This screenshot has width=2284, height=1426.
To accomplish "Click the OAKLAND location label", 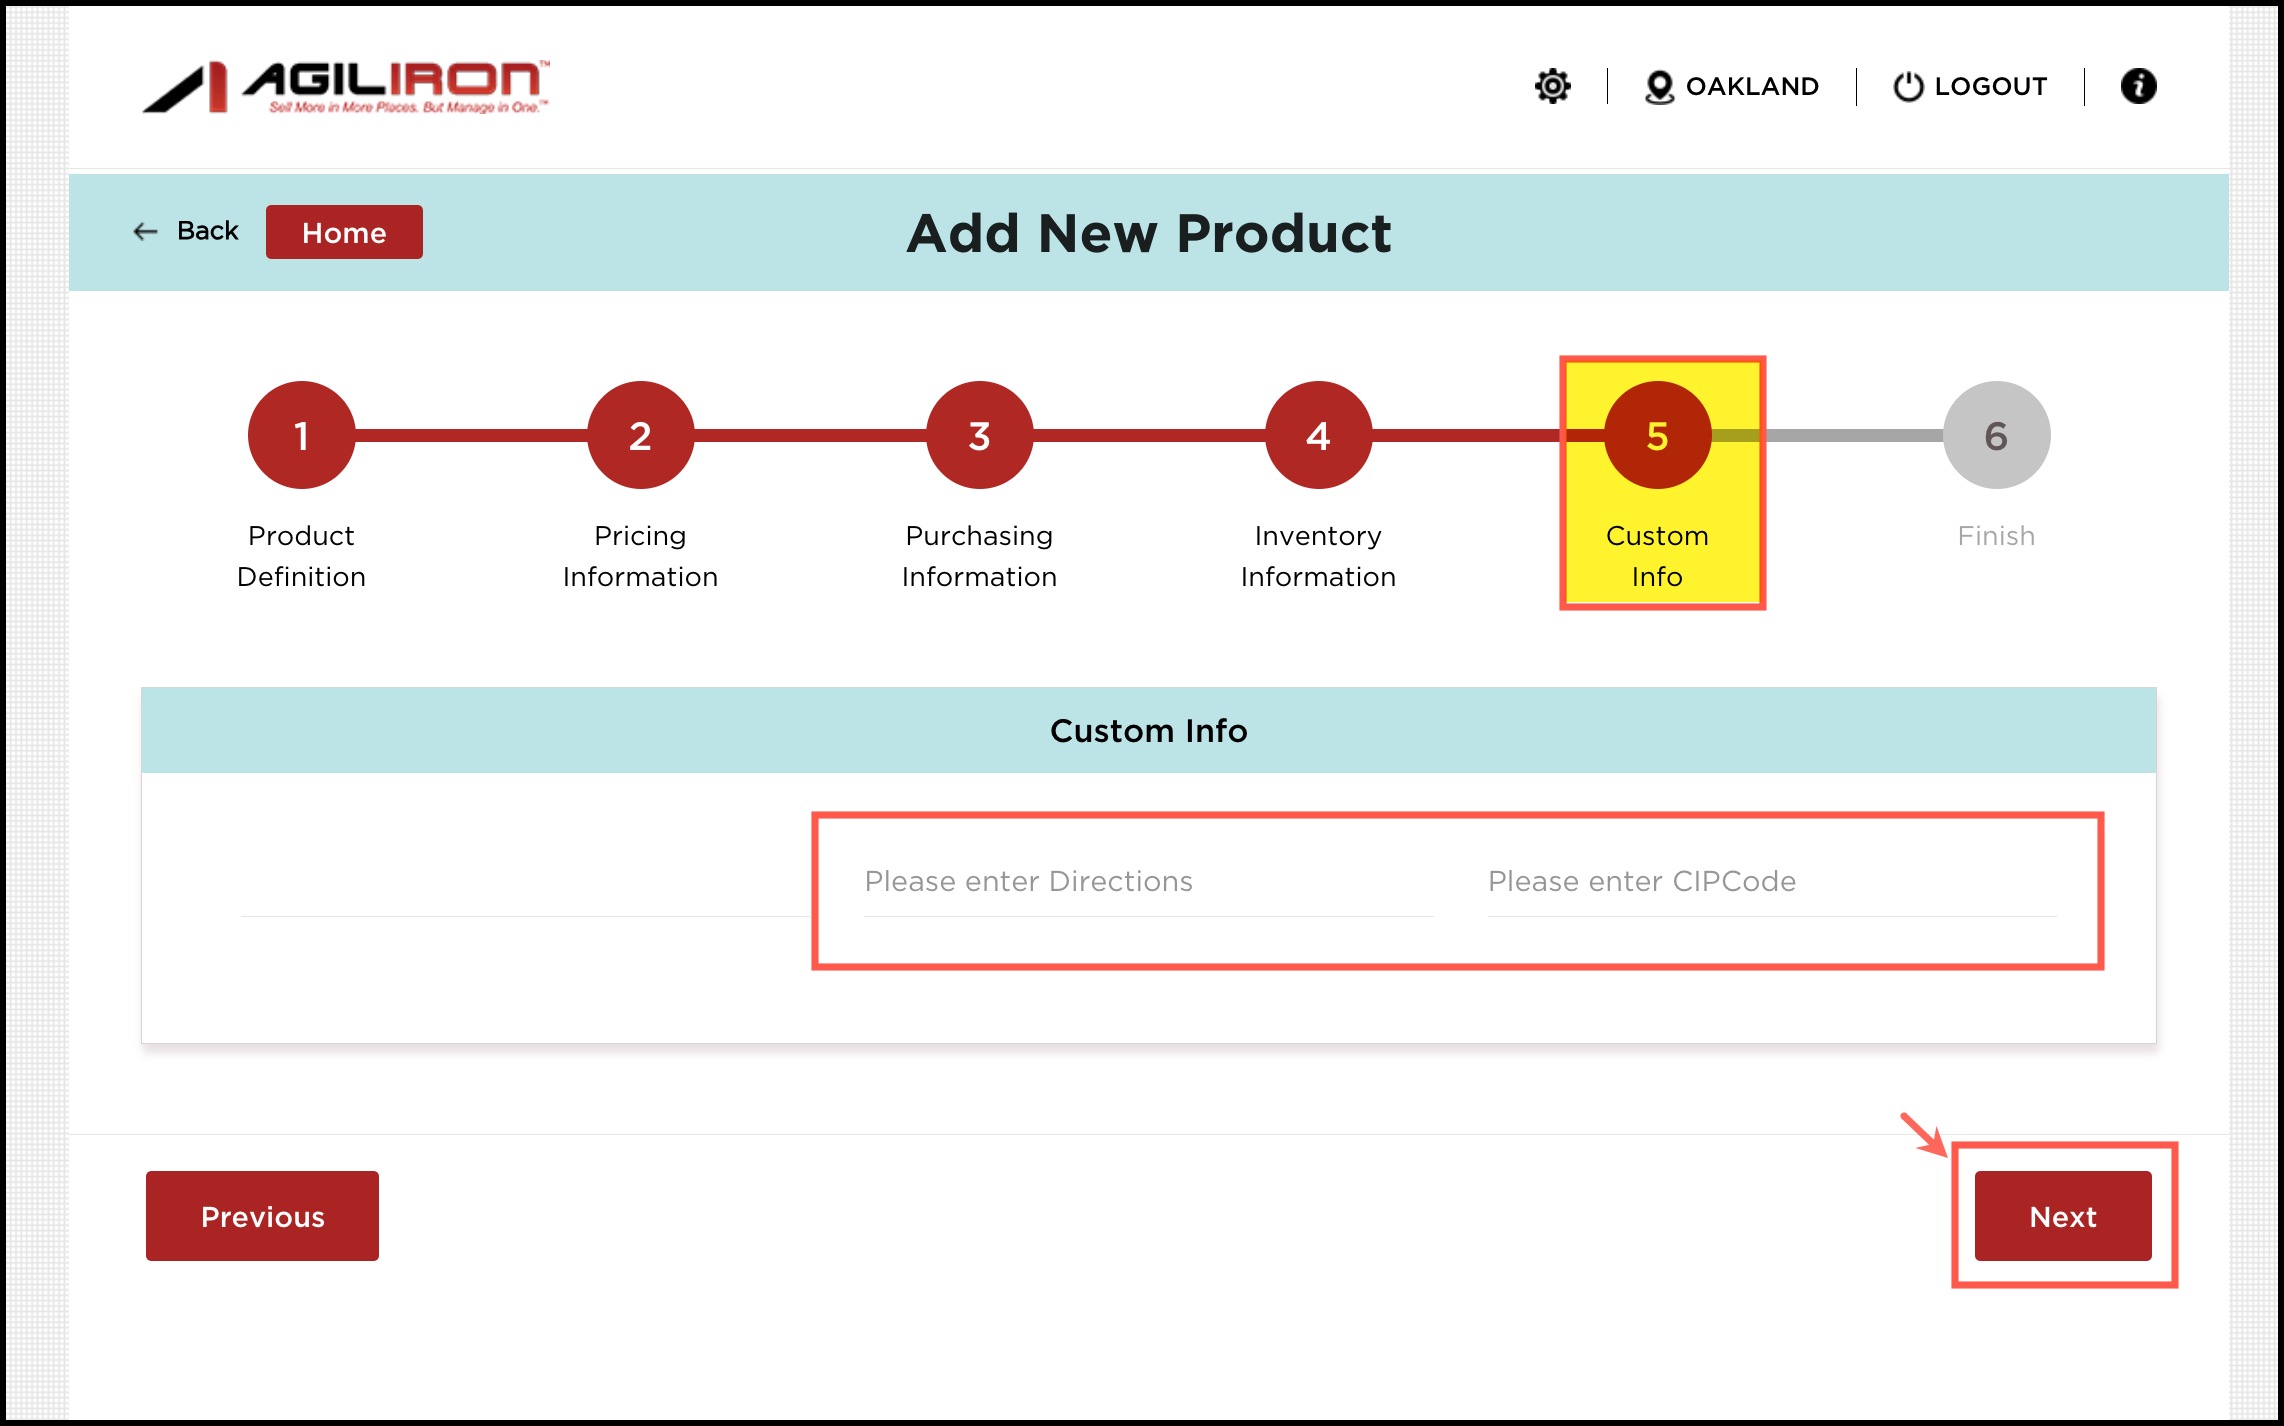I will pyautogui.click(x=1751, y=87).
